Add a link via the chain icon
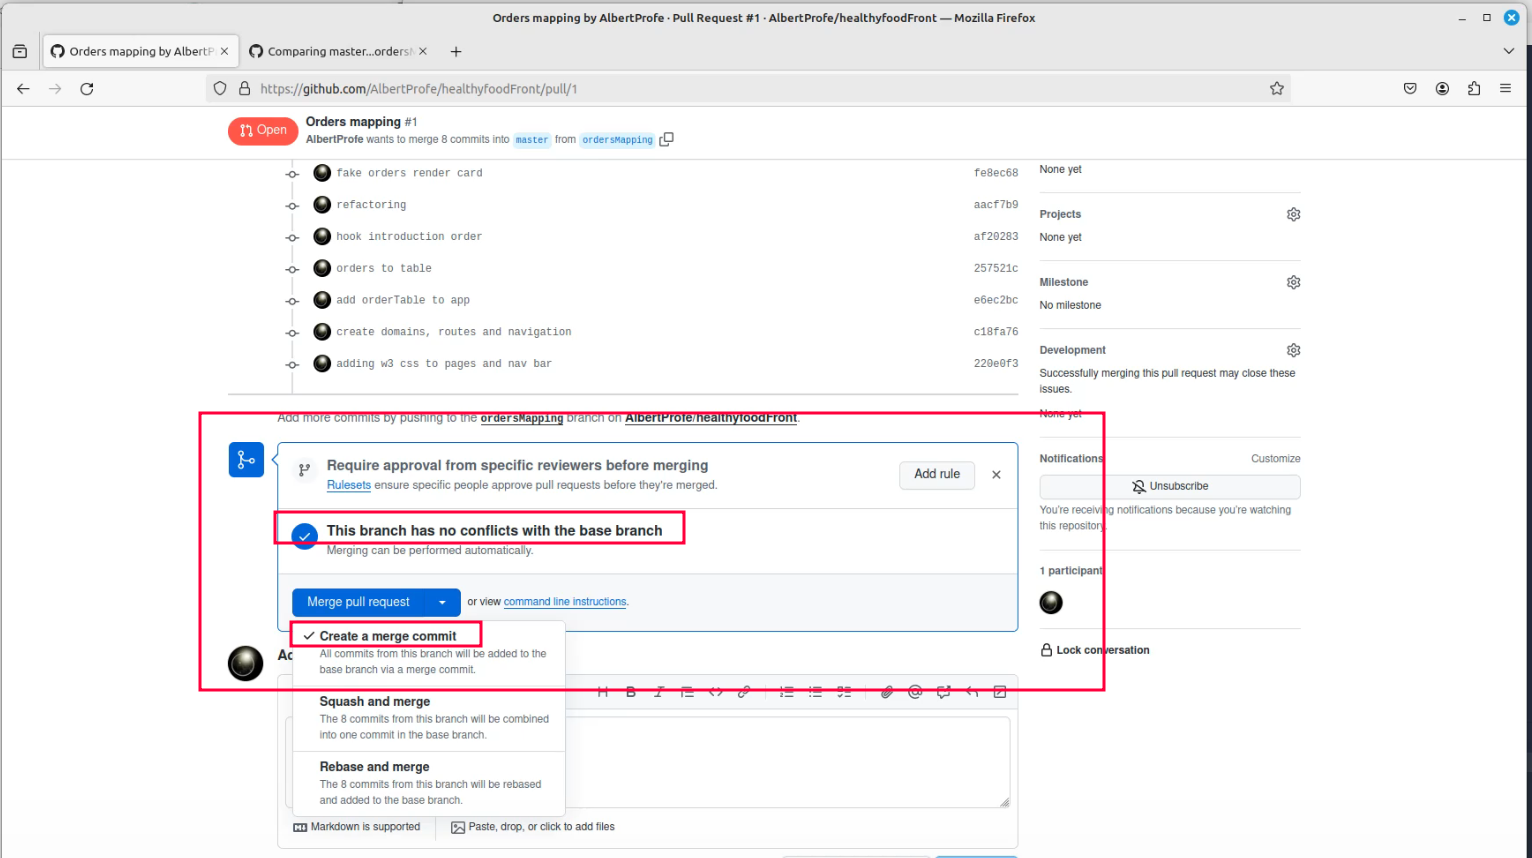 click(744, 692)
